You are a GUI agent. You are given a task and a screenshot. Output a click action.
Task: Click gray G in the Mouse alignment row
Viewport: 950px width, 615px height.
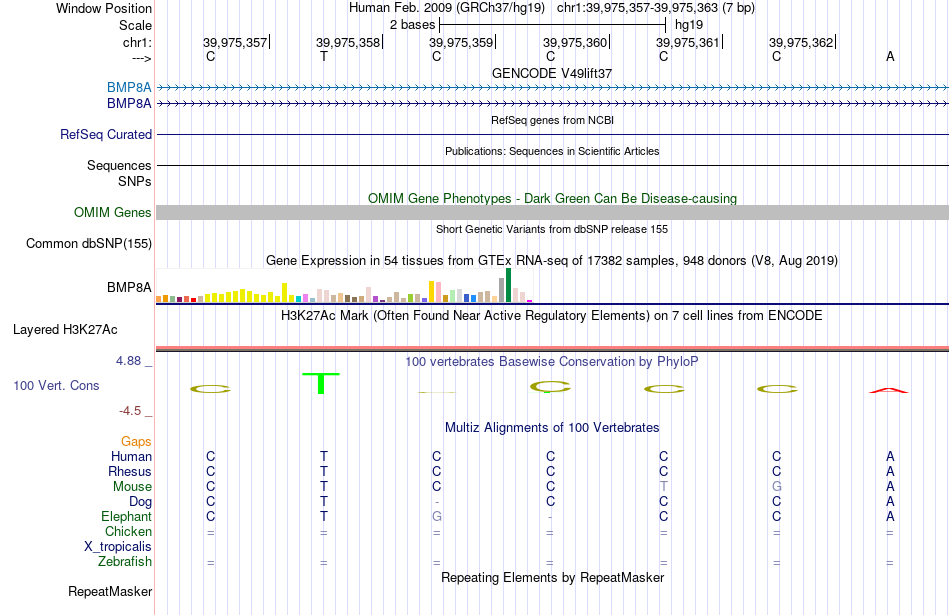(777, 487)
